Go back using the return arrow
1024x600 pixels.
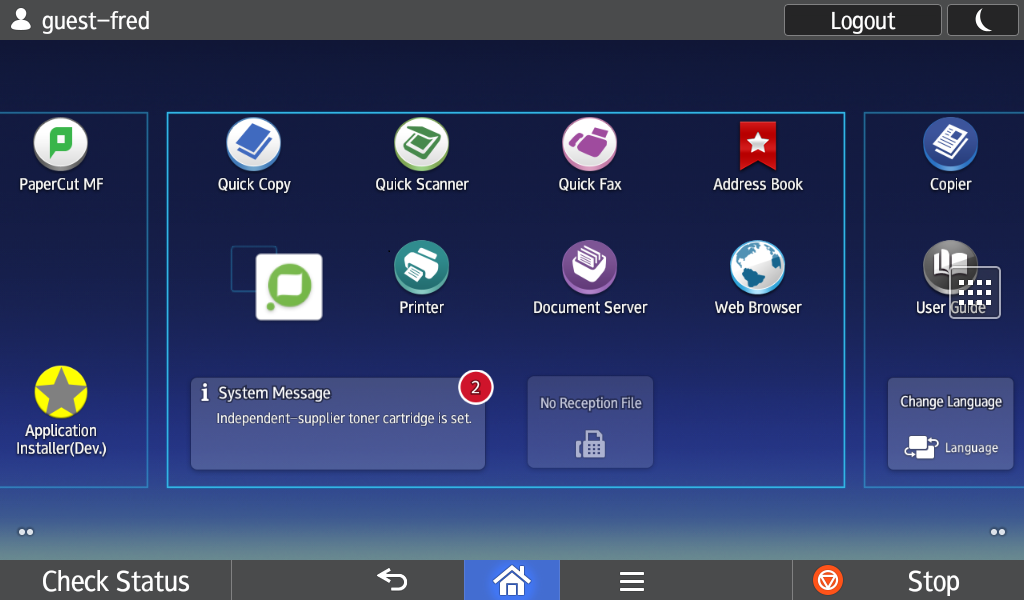pos(392,580)
